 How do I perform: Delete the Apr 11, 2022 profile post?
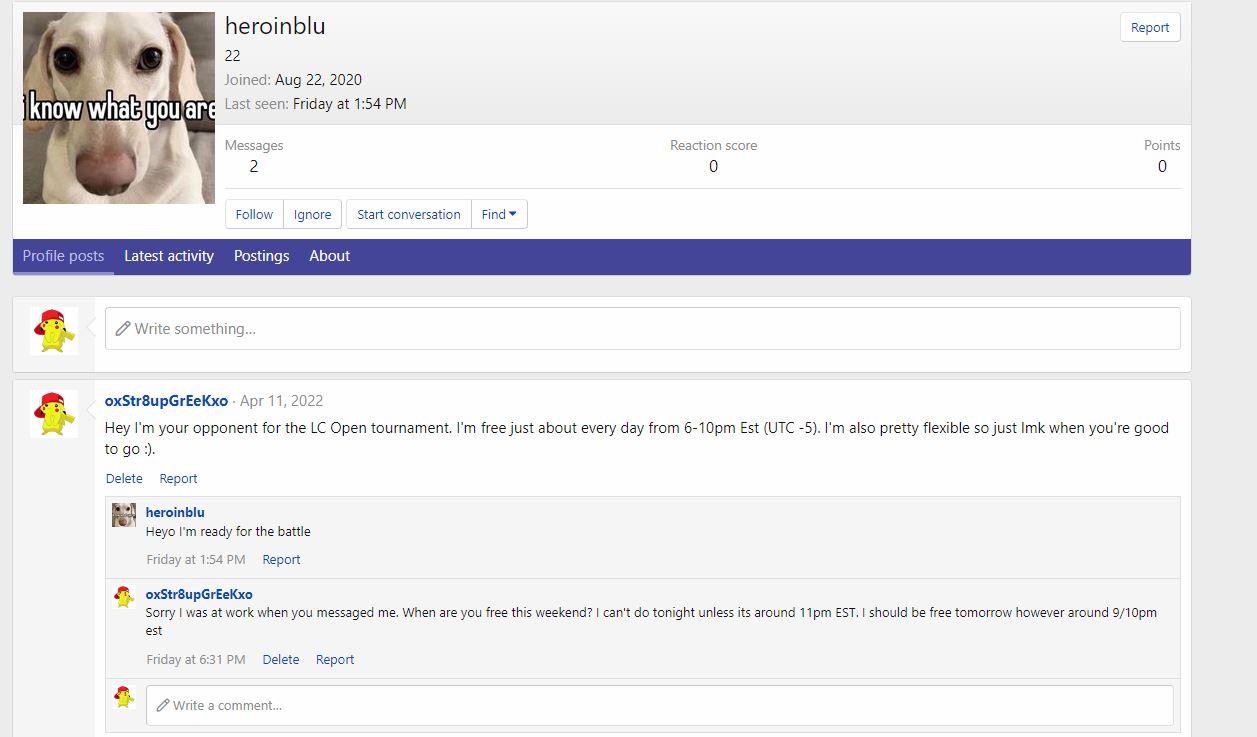tap(124, 478)
